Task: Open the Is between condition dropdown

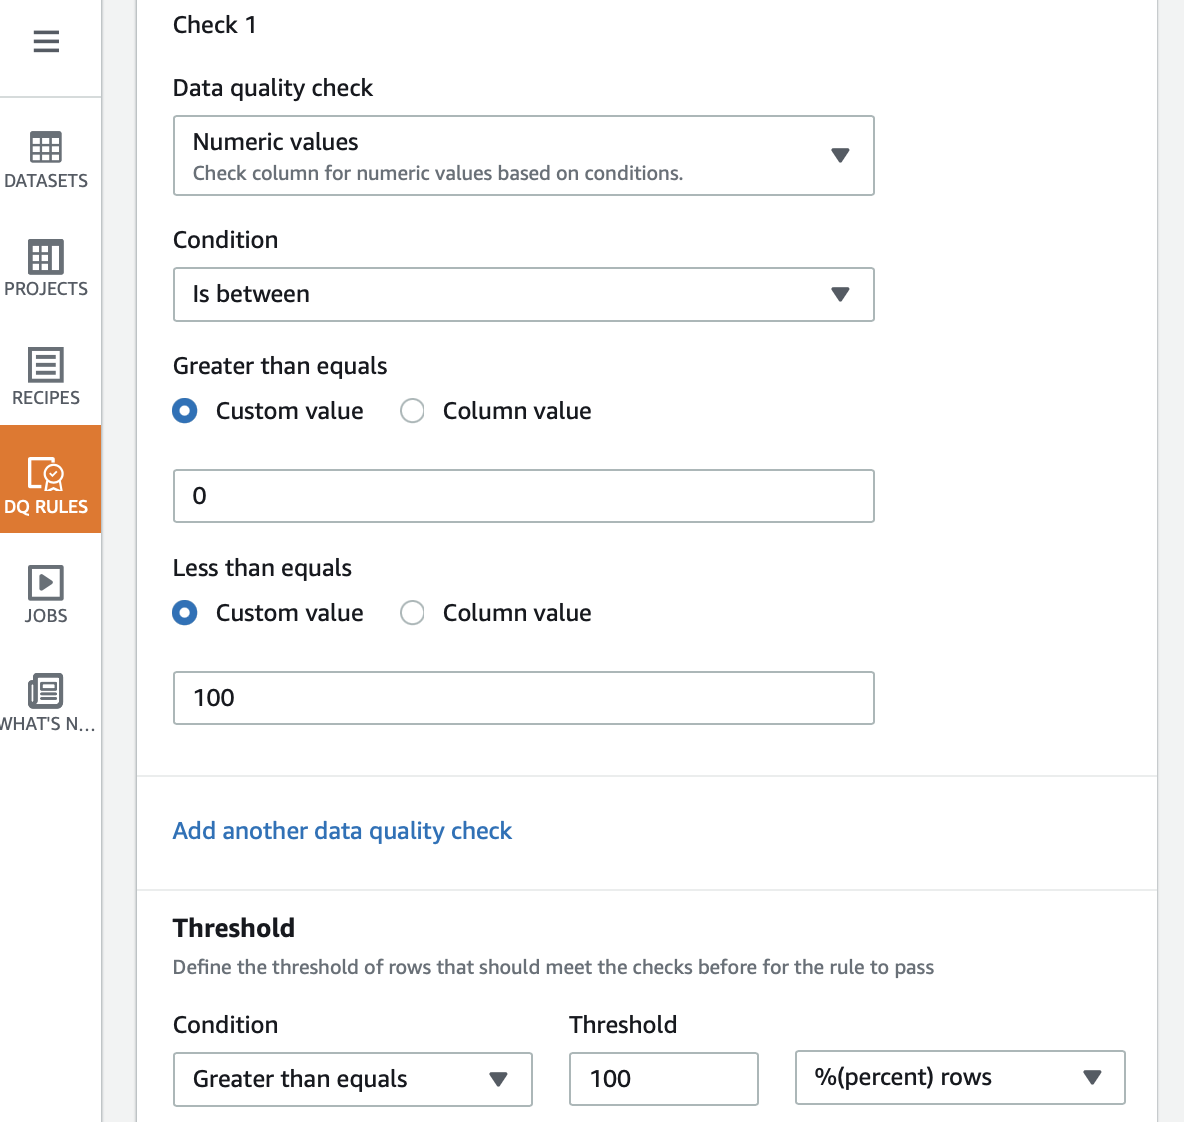Action: click(x=523, y=294)
